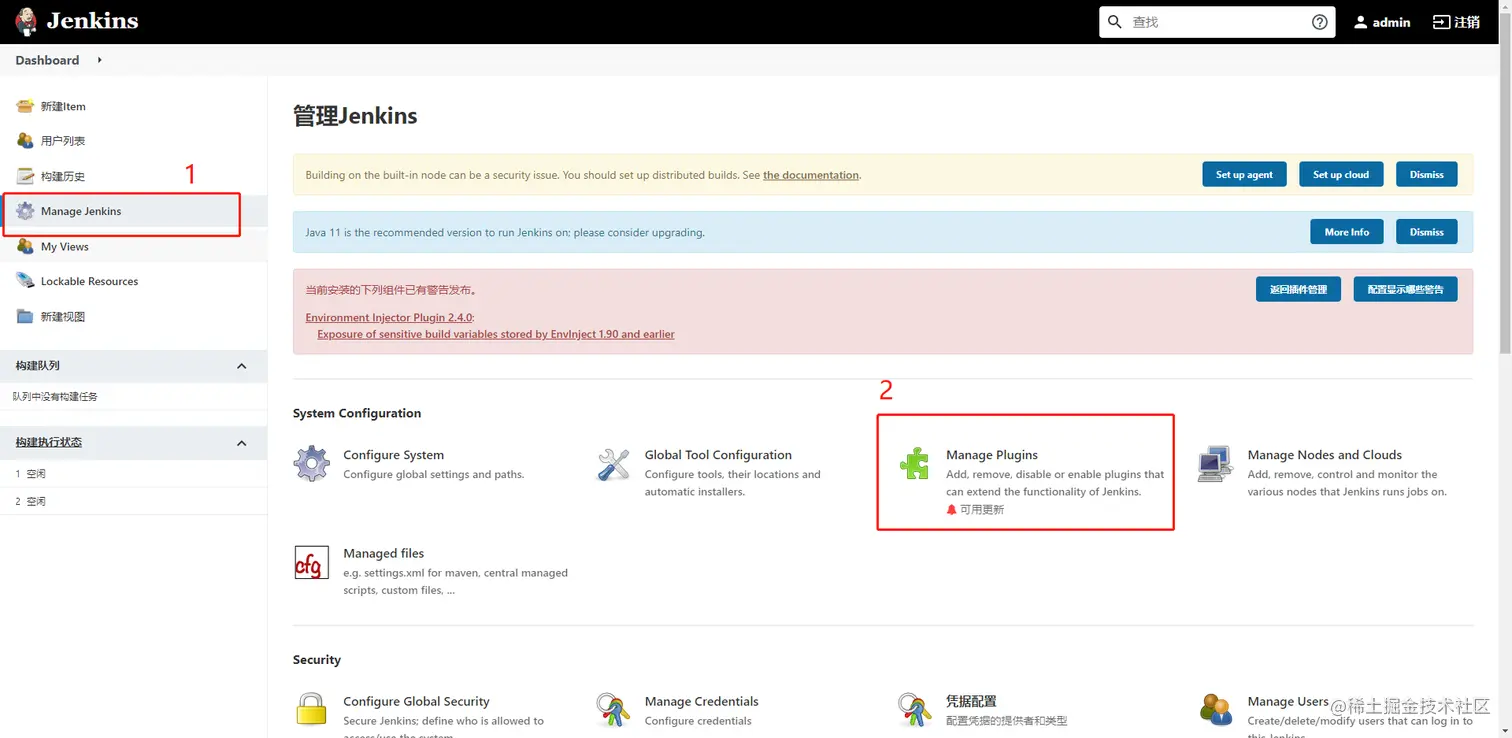Open the Dashboard breadcrumb
This screenshot has height=738, width=1512.
[47, 60]
